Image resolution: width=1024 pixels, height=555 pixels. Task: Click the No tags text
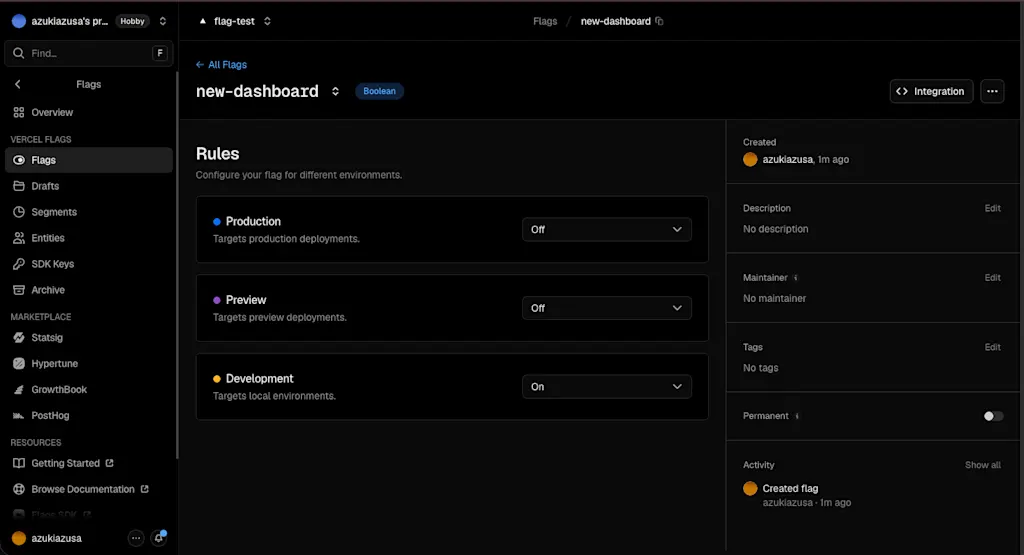pos(760,368)
